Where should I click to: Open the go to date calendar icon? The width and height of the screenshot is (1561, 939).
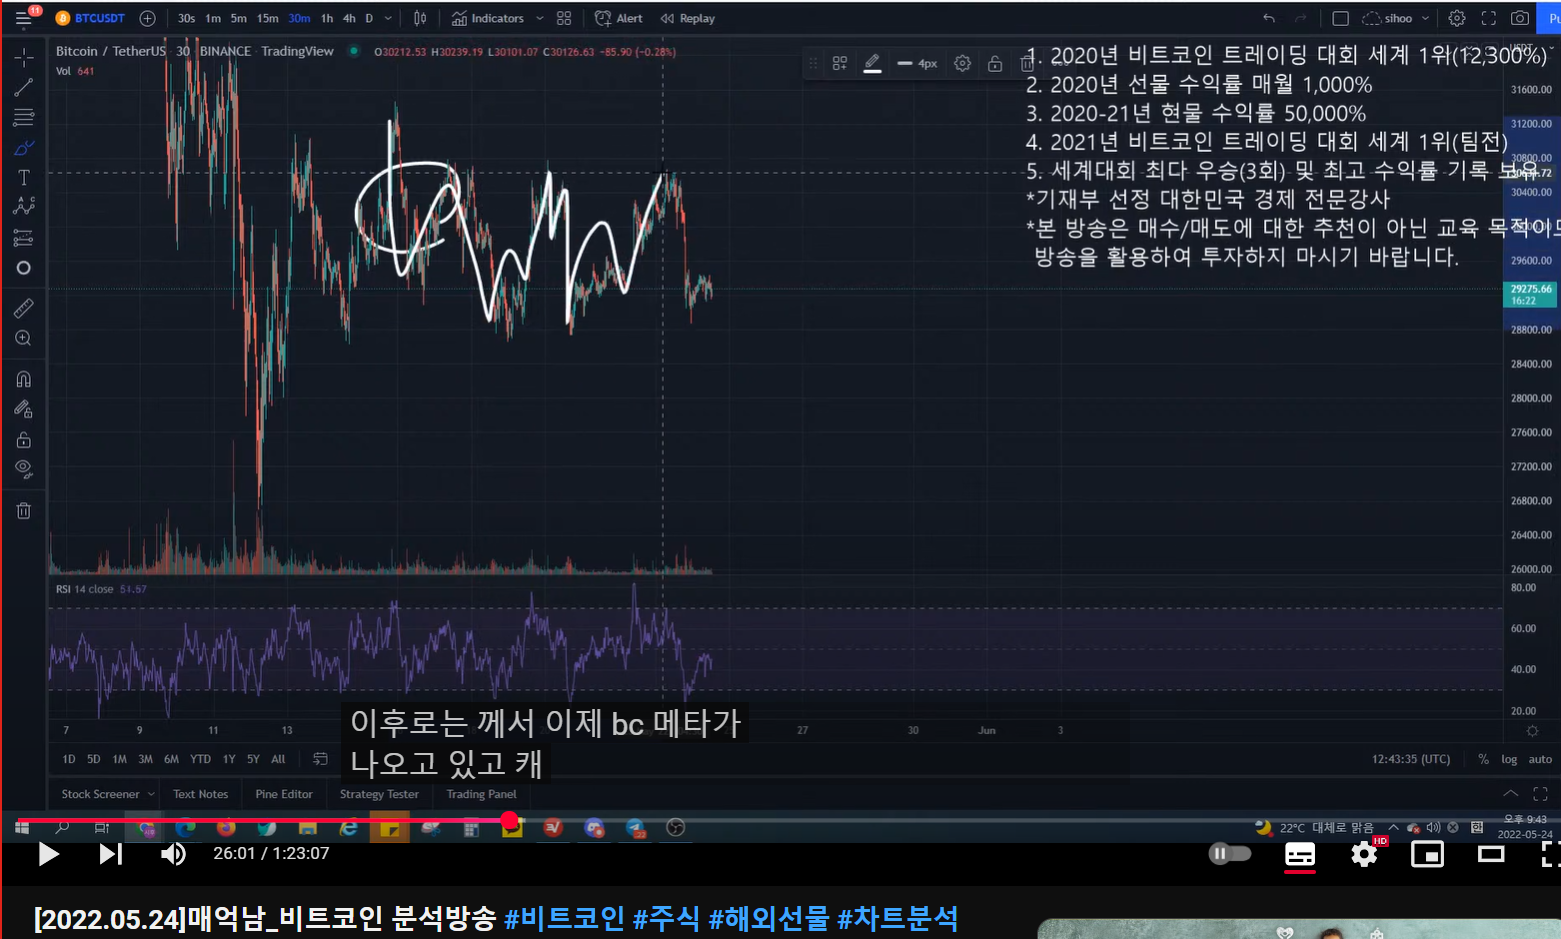(x=320, y=759)
